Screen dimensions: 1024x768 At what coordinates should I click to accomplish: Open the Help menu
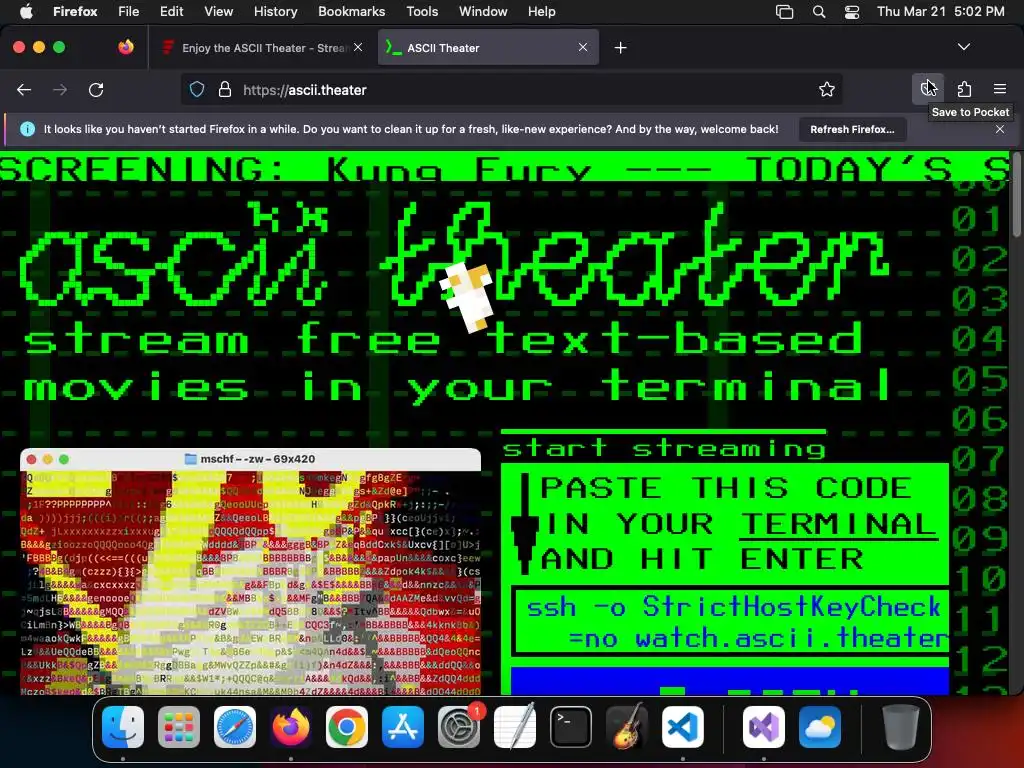pos(541,11)
